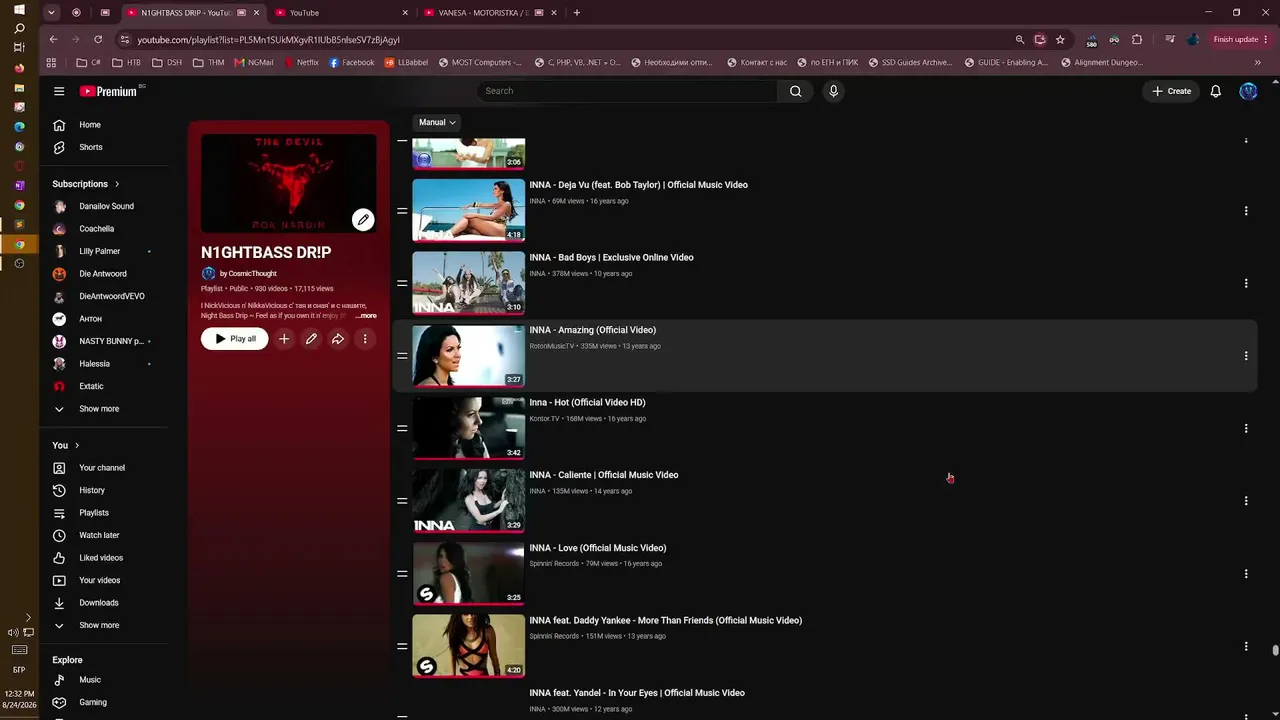The height and width of the screenshot is (720, 1280).
Task: Switch to the N1GHTBASS DRIP browser tab
Action: (194, 13)
